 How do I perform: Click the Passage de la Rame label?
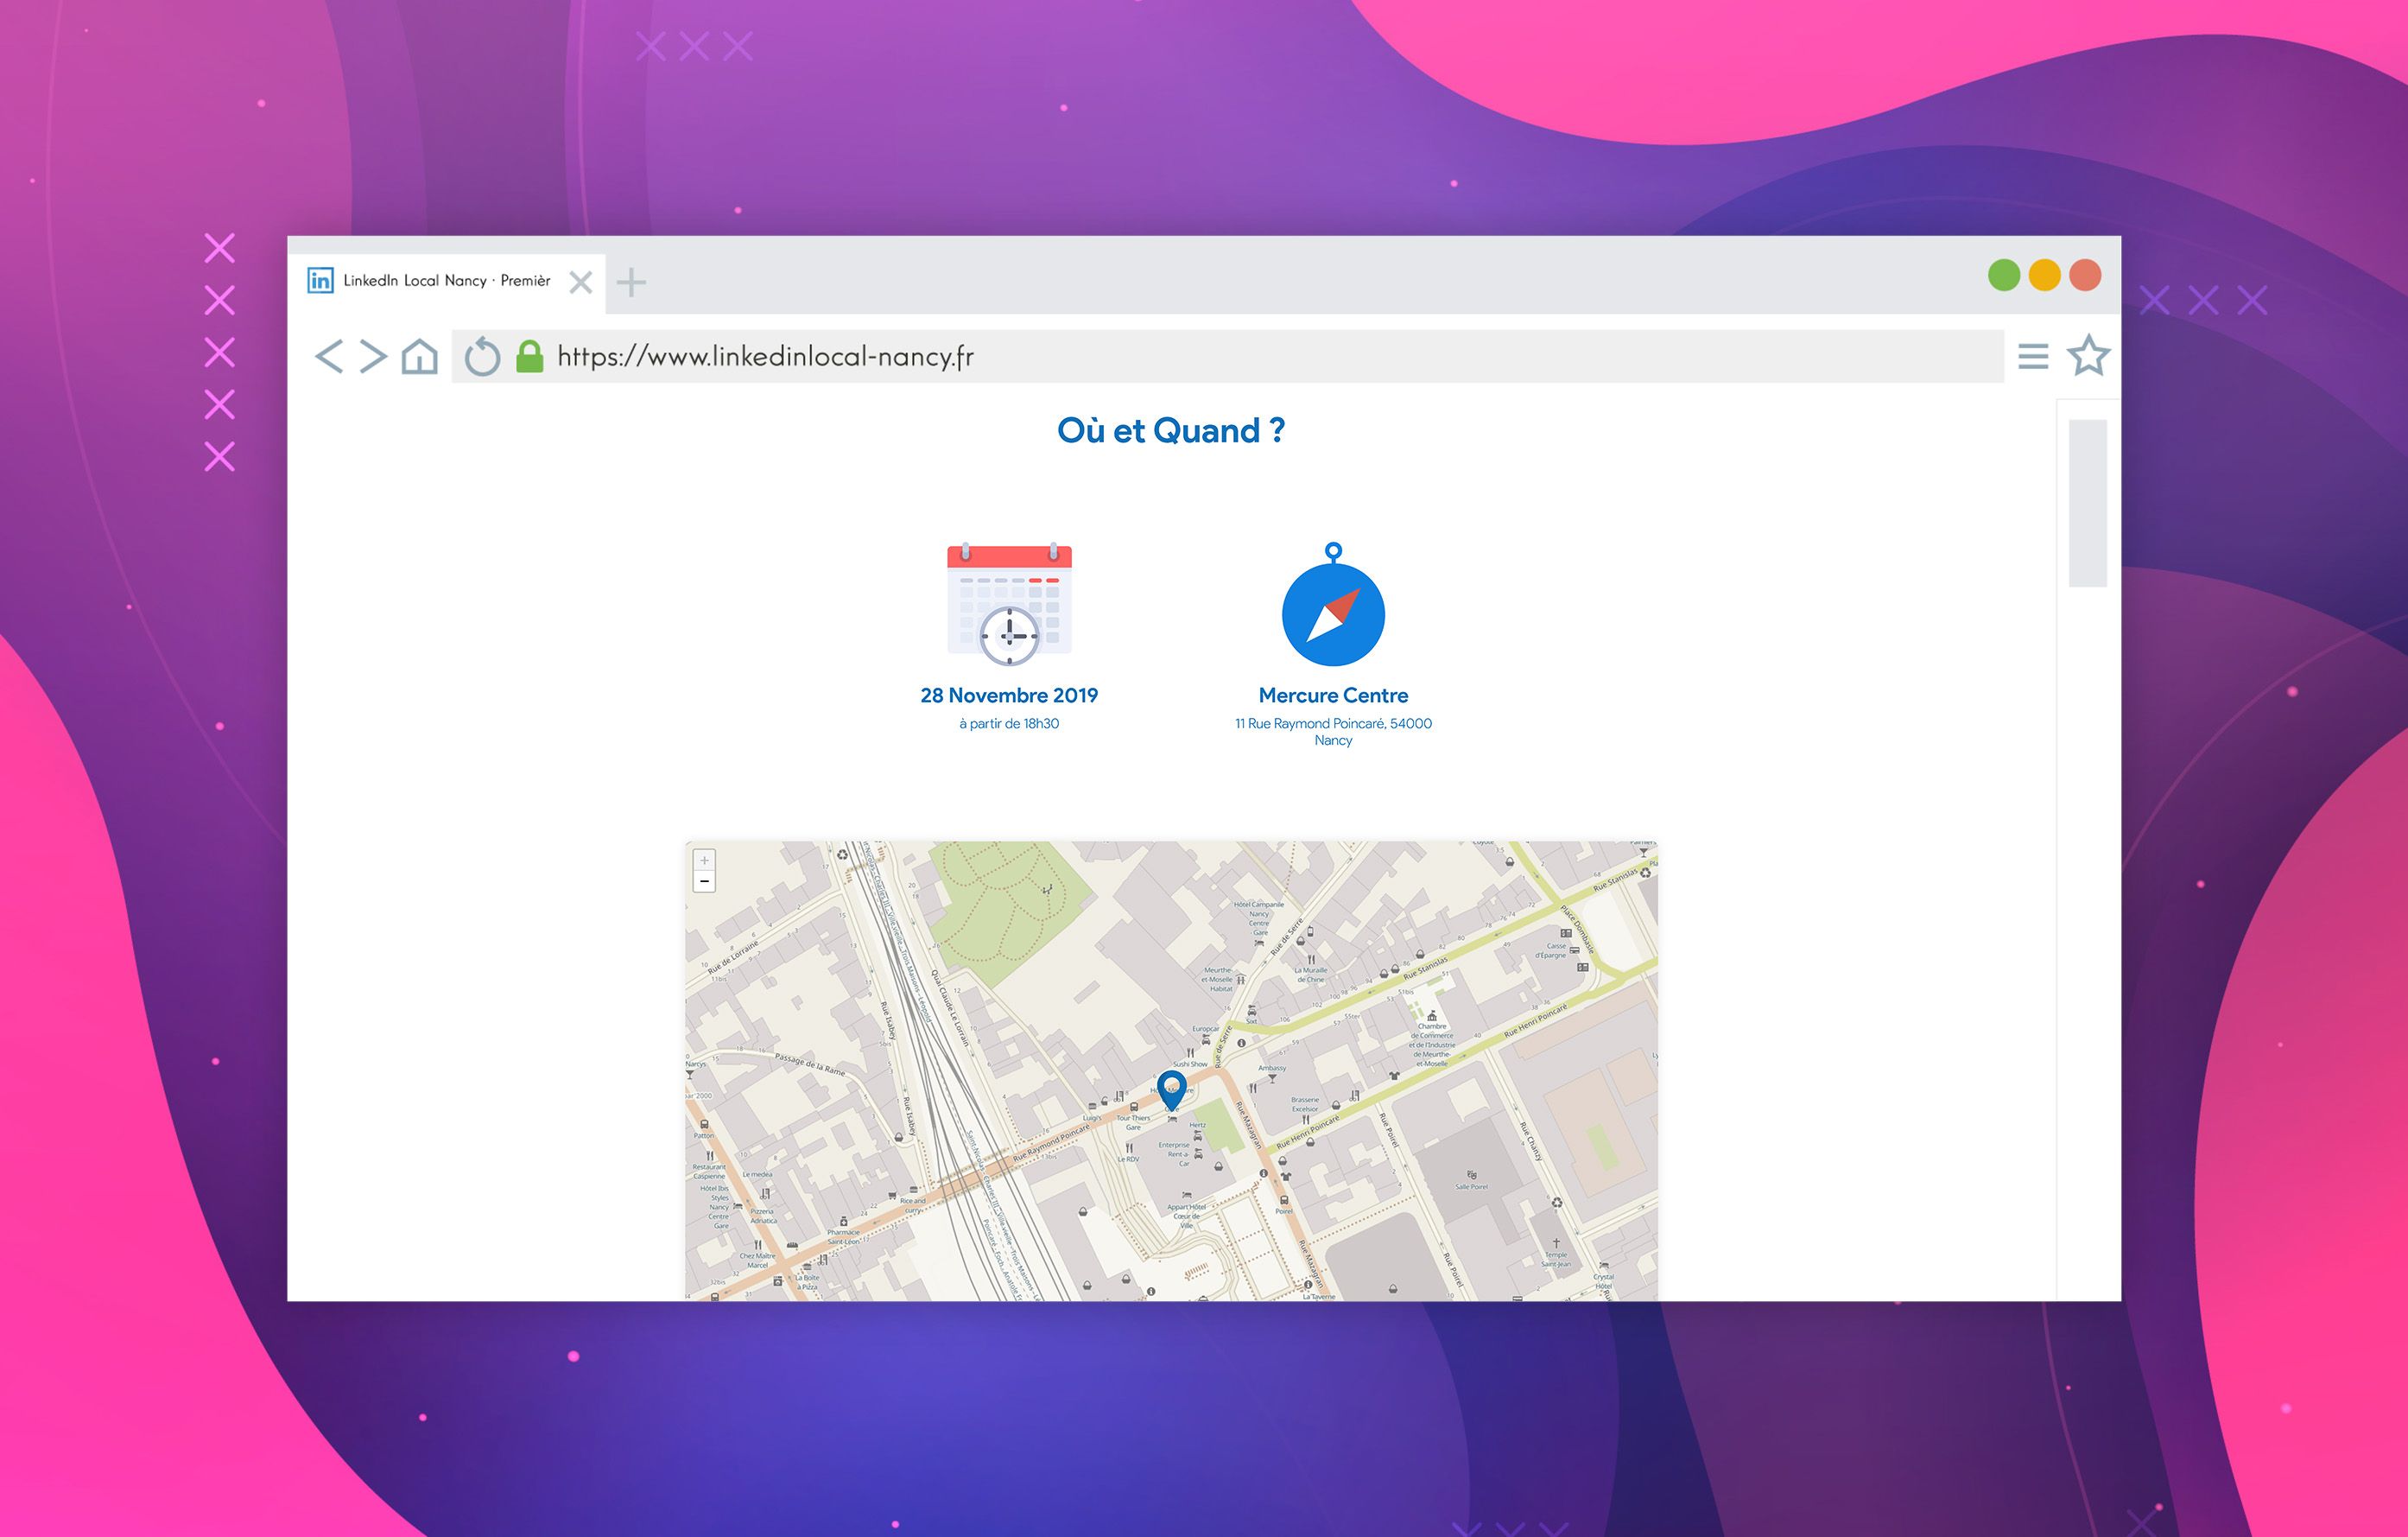(x=810, y=1064)
